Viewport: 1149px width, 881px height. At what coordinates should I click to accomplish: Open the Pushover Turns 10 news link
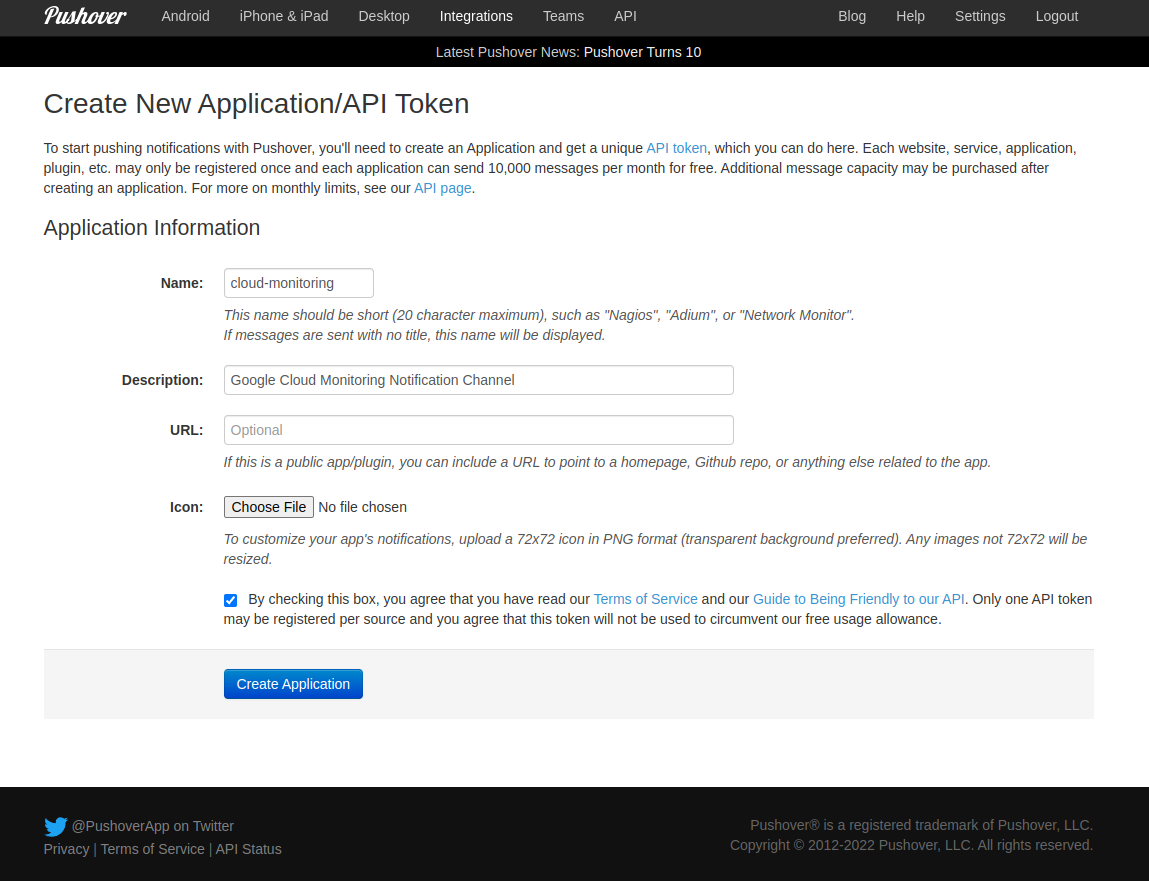643,52
